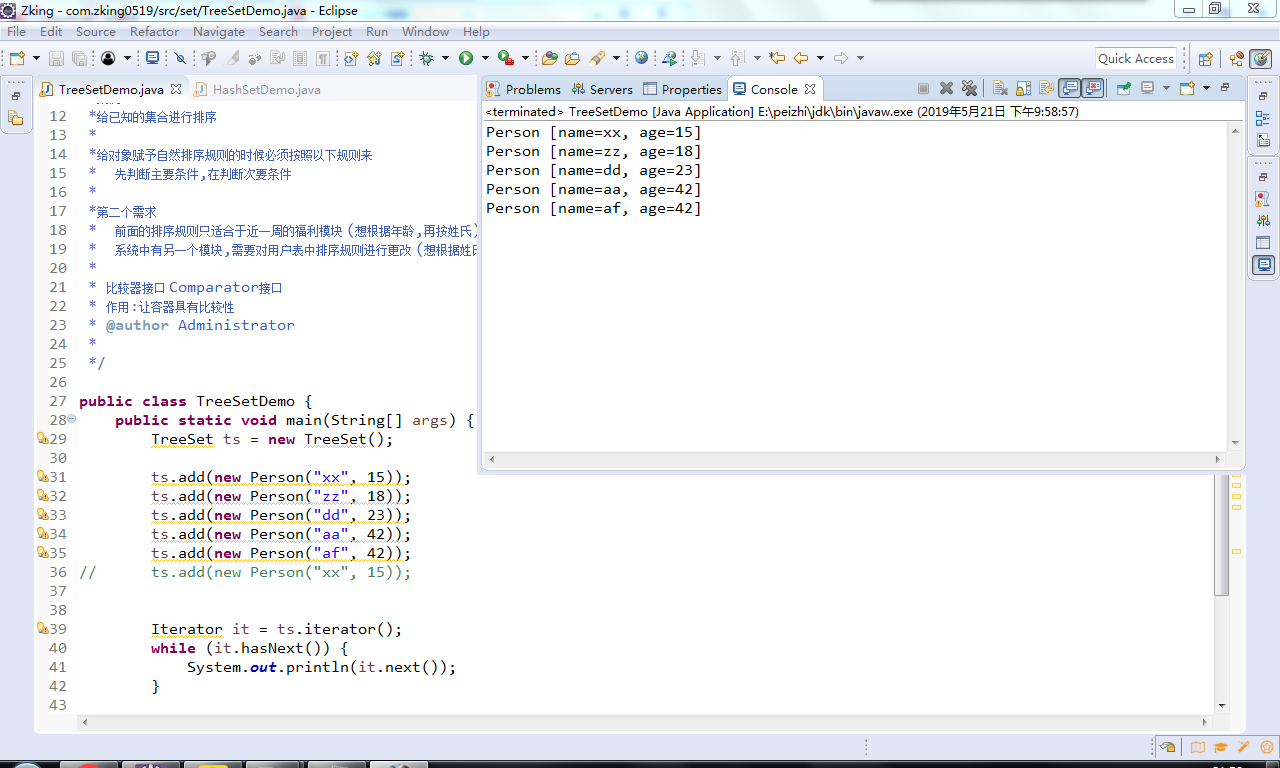Switch to the Problems tab

tap(524, 89)
